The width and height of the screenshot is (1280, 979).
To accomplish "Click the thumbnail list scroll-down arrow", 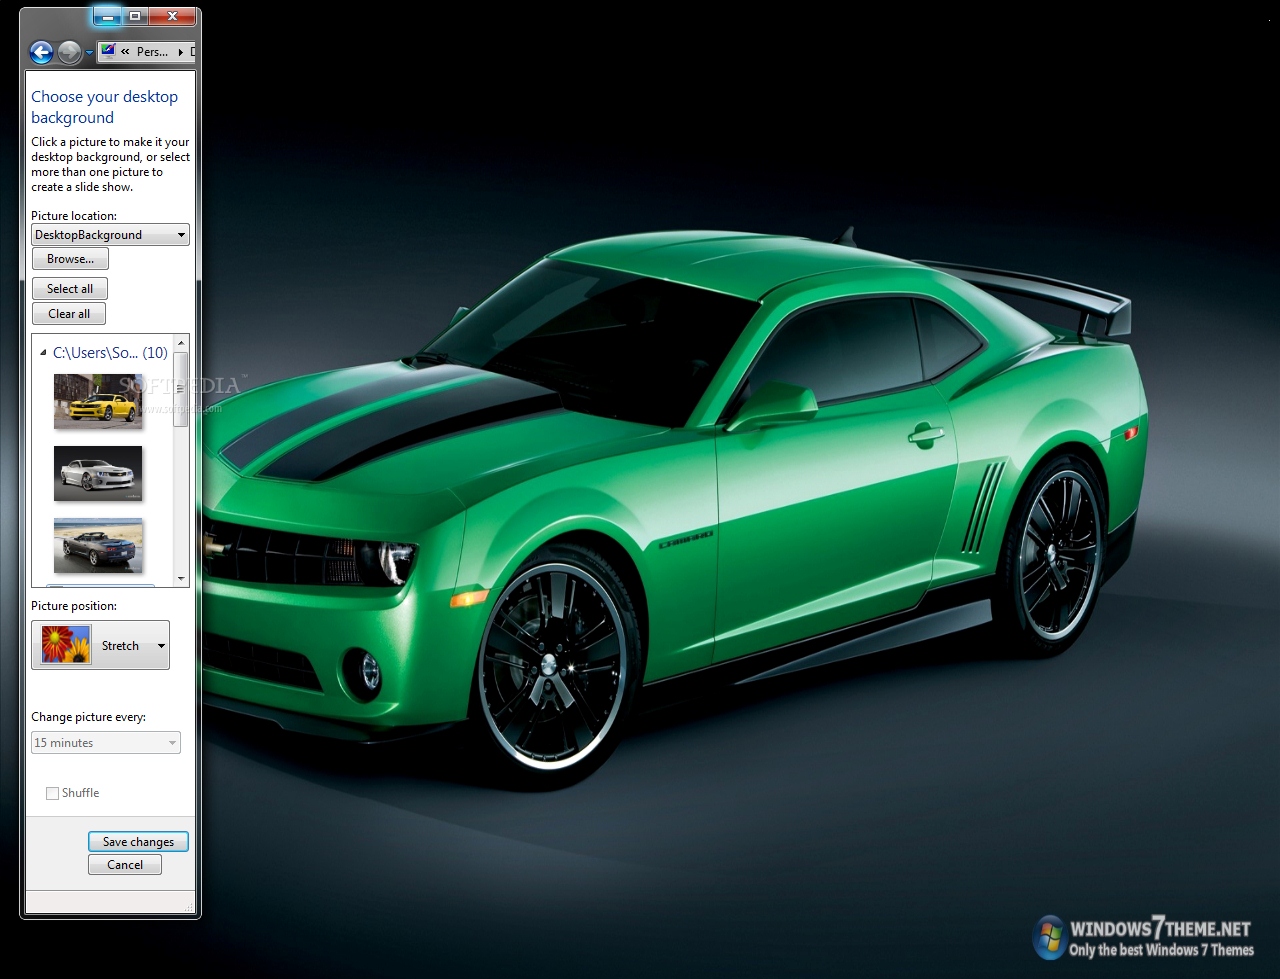I will point(181,579).
